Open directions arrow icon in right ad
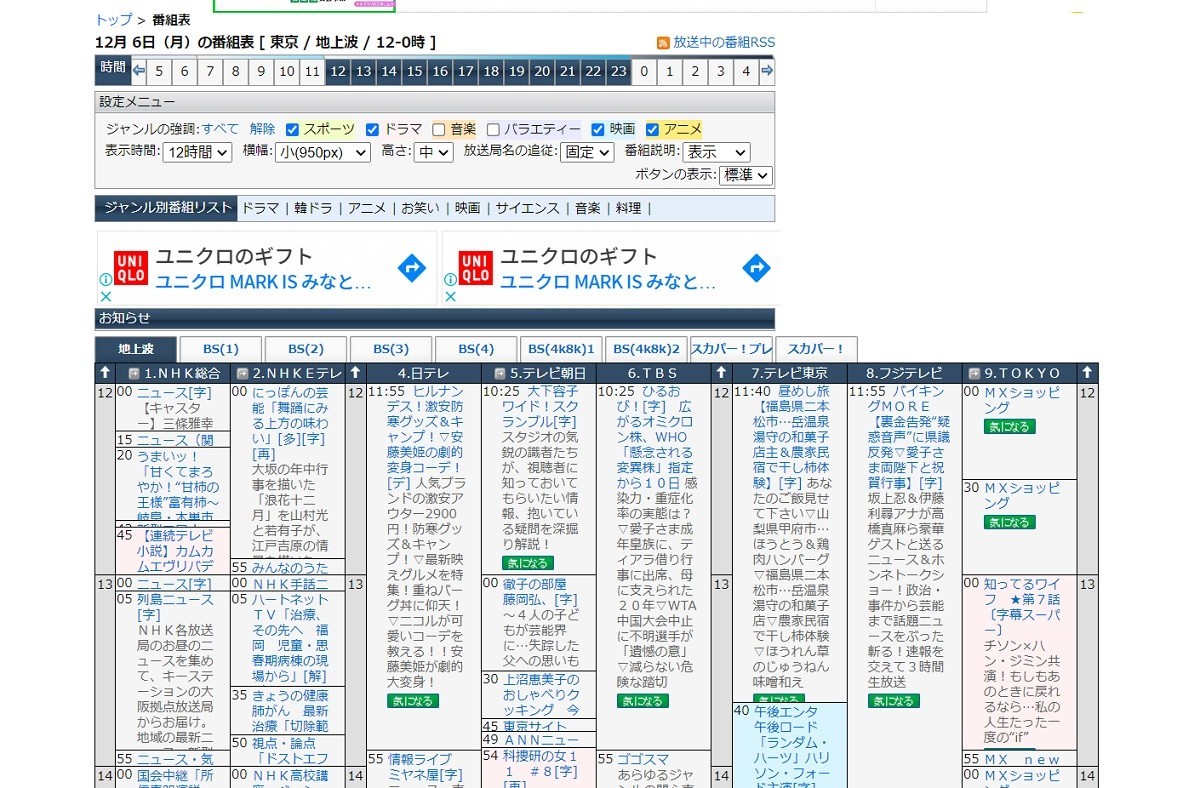Image resolution: width=1200 pixels, height=788 pixels. click(x=757, y=268)
